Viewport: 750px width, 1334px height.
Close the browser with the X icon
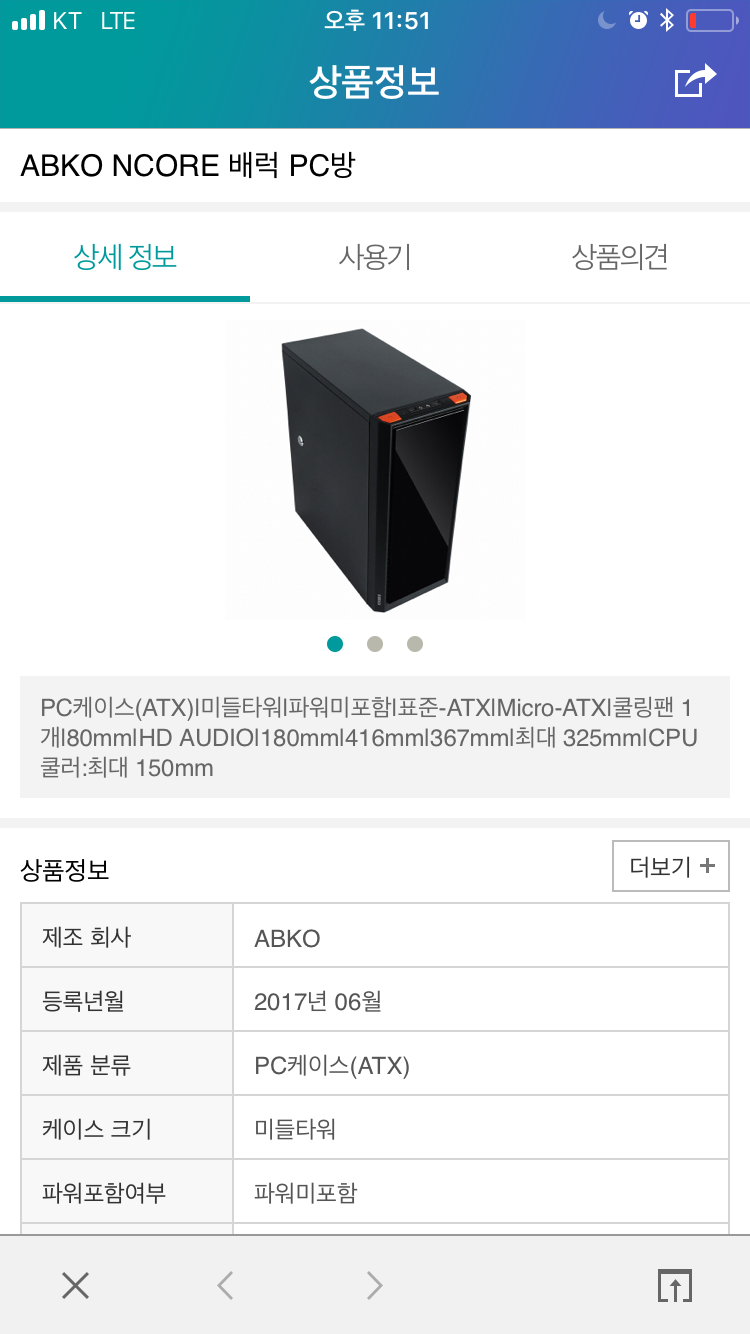click(75, 1285)
